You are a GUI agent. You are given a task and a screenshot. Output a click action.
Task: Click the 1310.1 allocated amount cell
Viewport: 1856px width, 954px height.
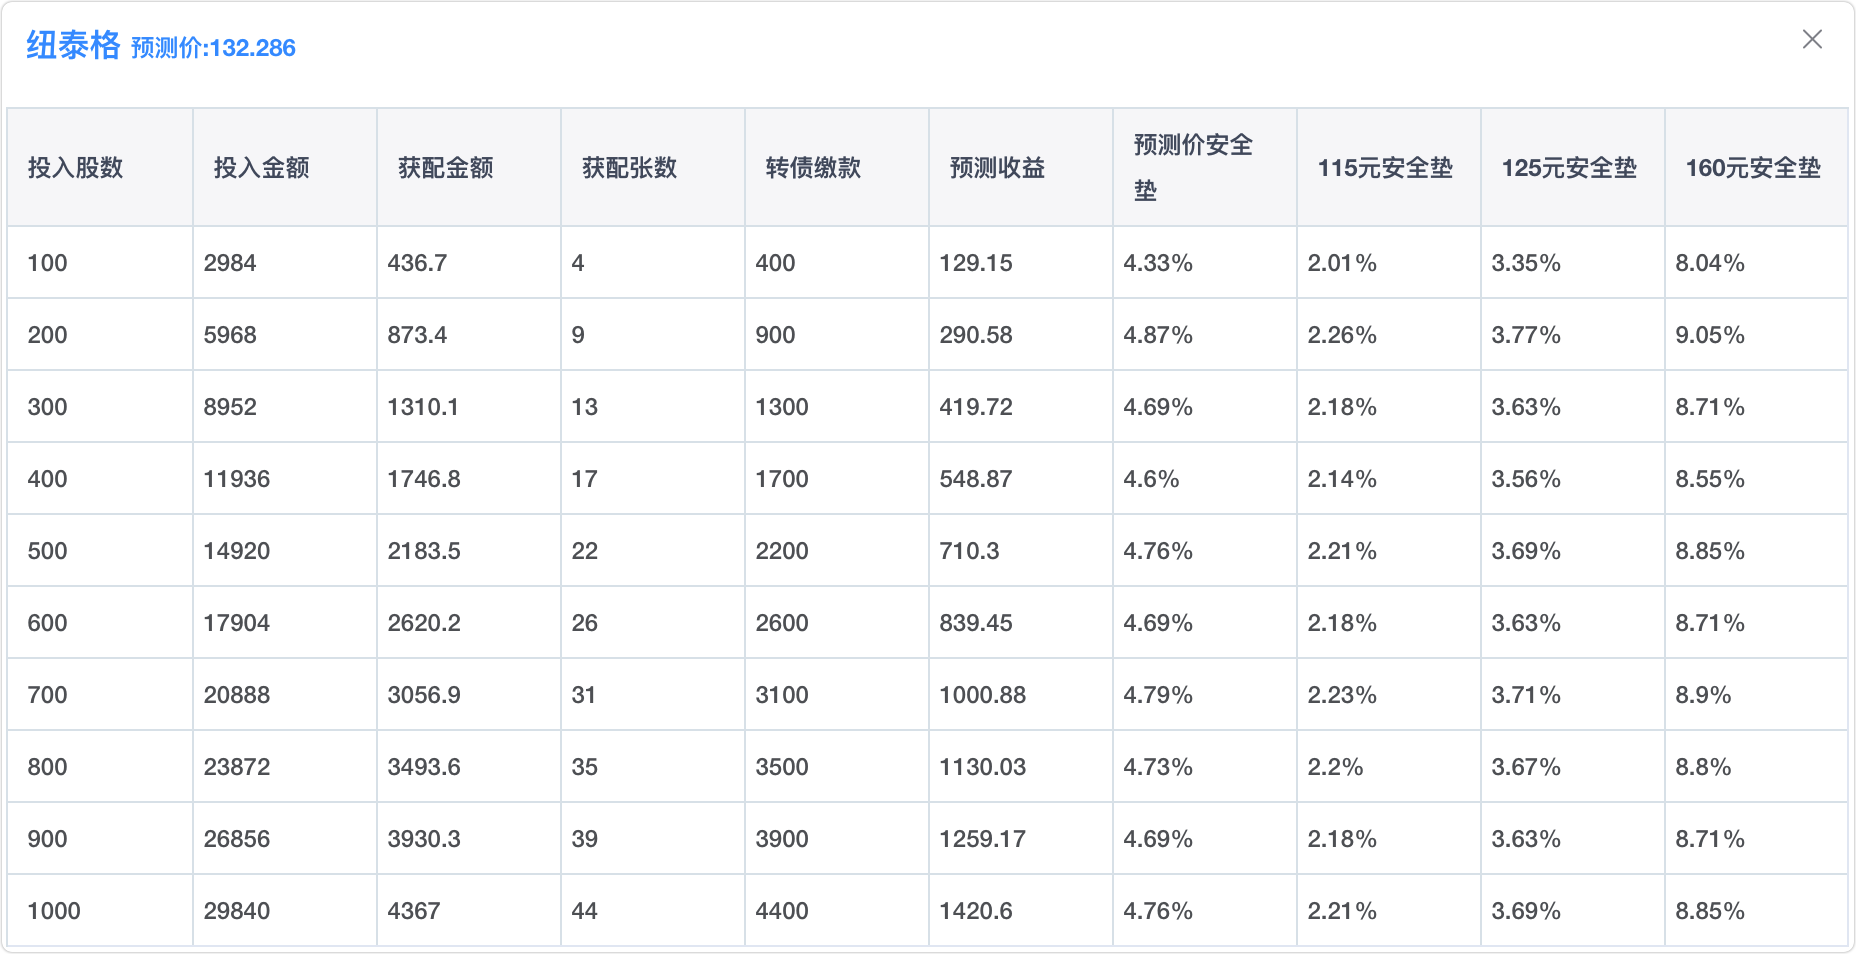coord(423,407)
